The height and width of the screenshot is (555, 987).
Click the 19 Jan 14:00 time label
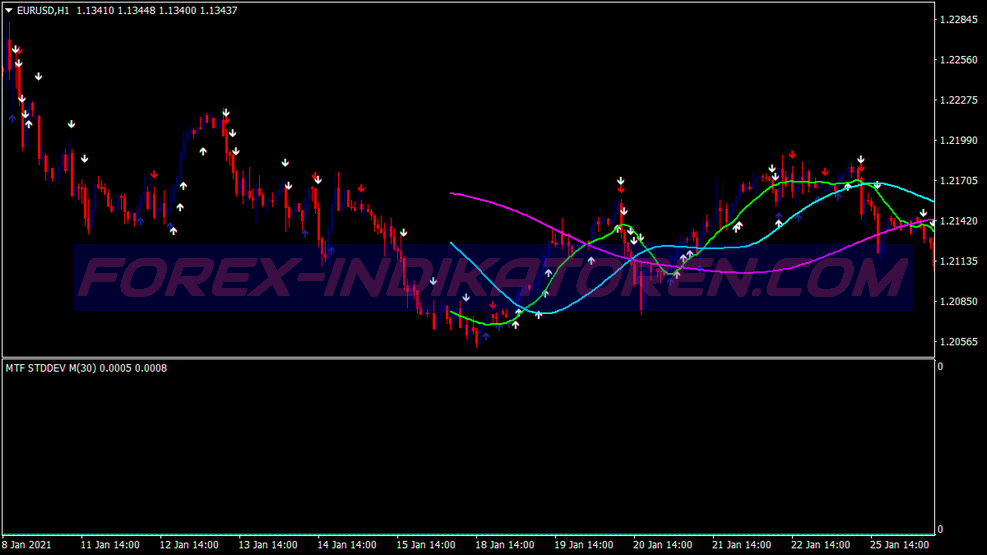584,545
